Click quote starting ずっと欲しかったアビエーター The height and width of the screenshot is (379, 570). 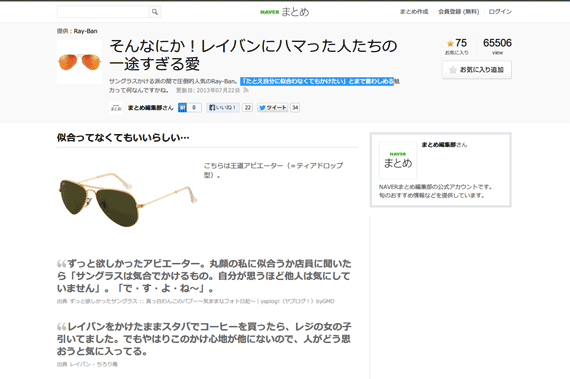[204, 276]
